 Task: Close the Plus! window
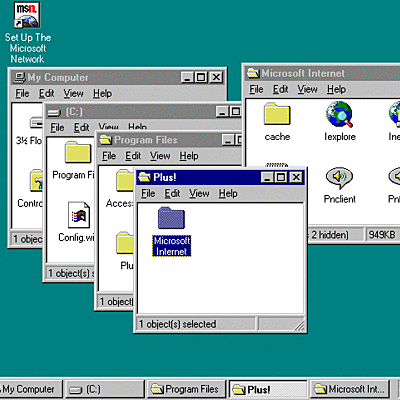pos(296,177)
